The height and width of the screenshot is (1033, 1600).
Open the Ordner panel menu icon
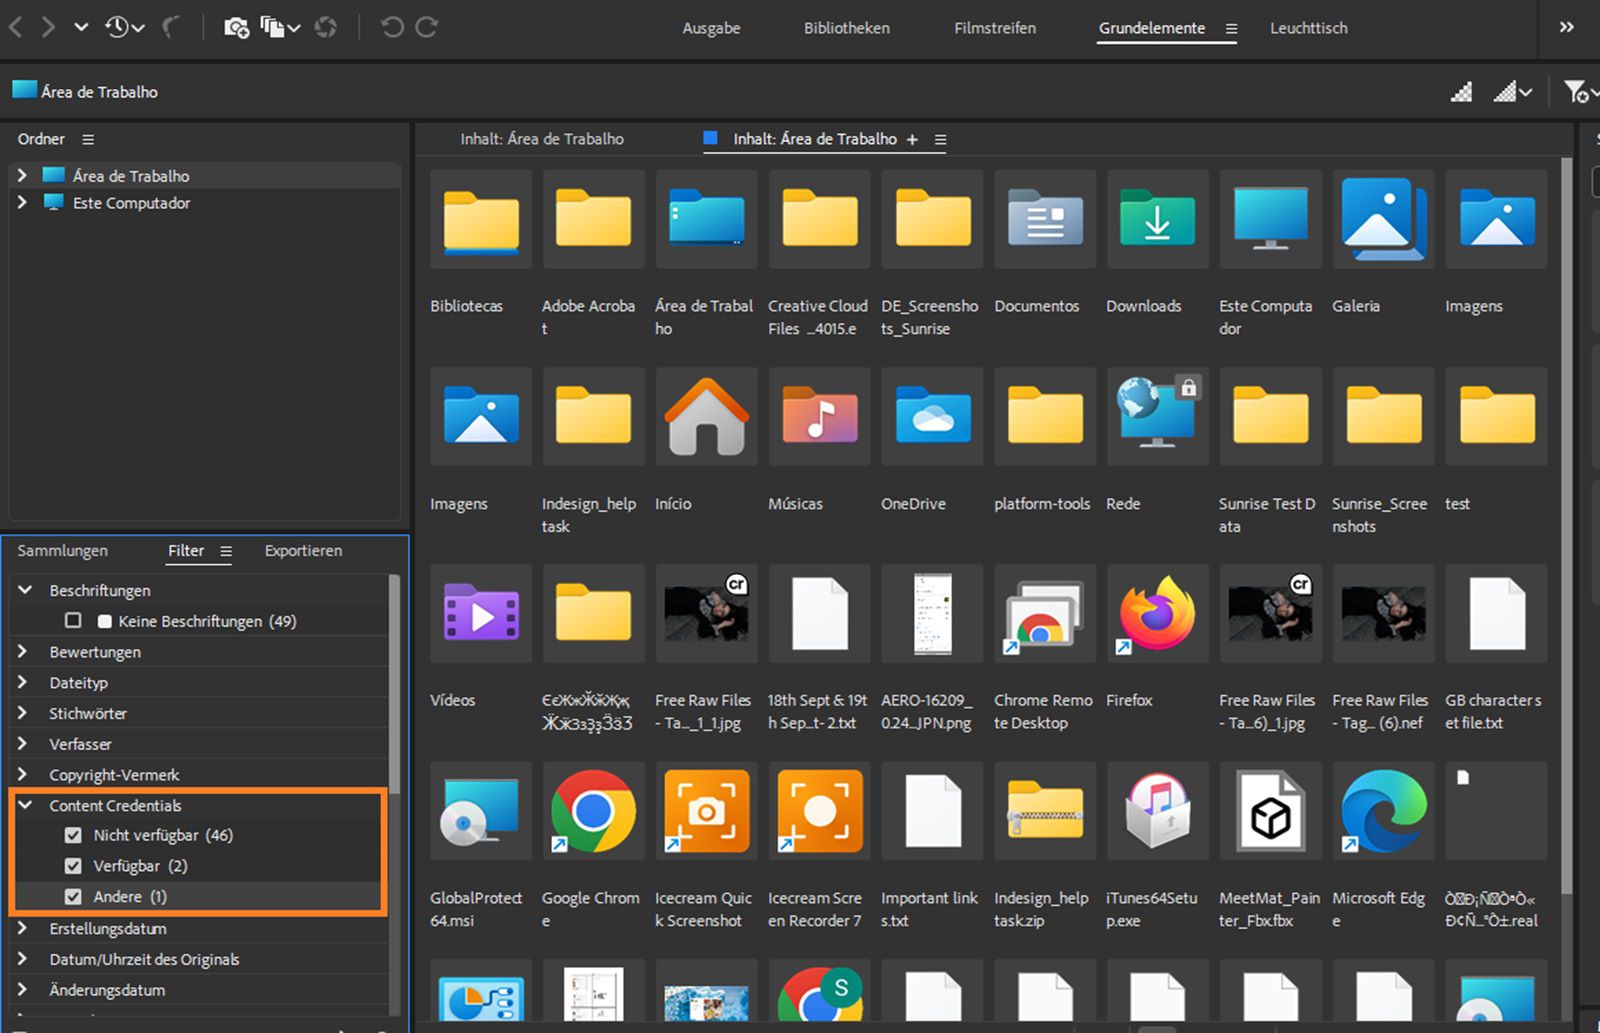pyautogui.click(x=88, y=139)
